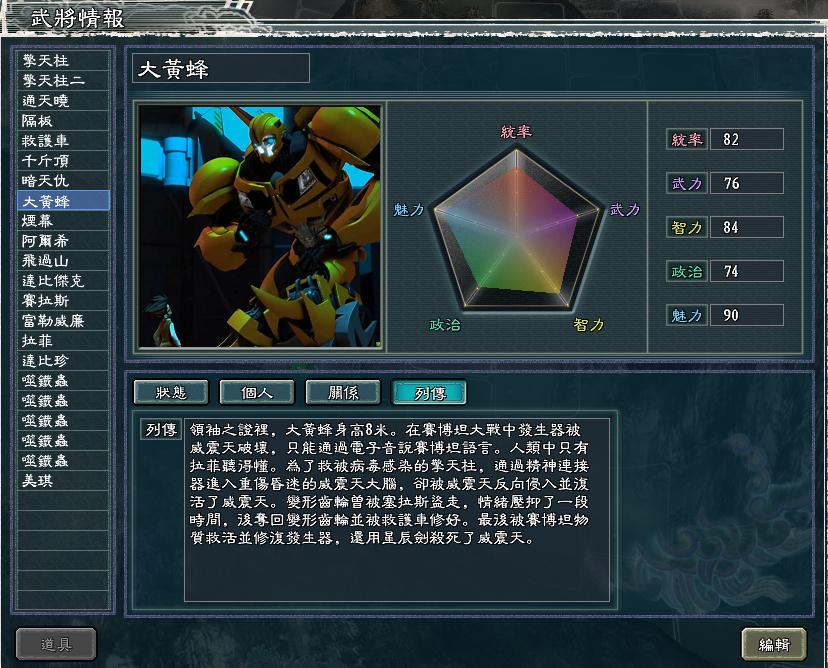This screenshot has width=828, height=668.
Task: Select 美琪 at the list bottom
Action: click(x=63, y=481)
